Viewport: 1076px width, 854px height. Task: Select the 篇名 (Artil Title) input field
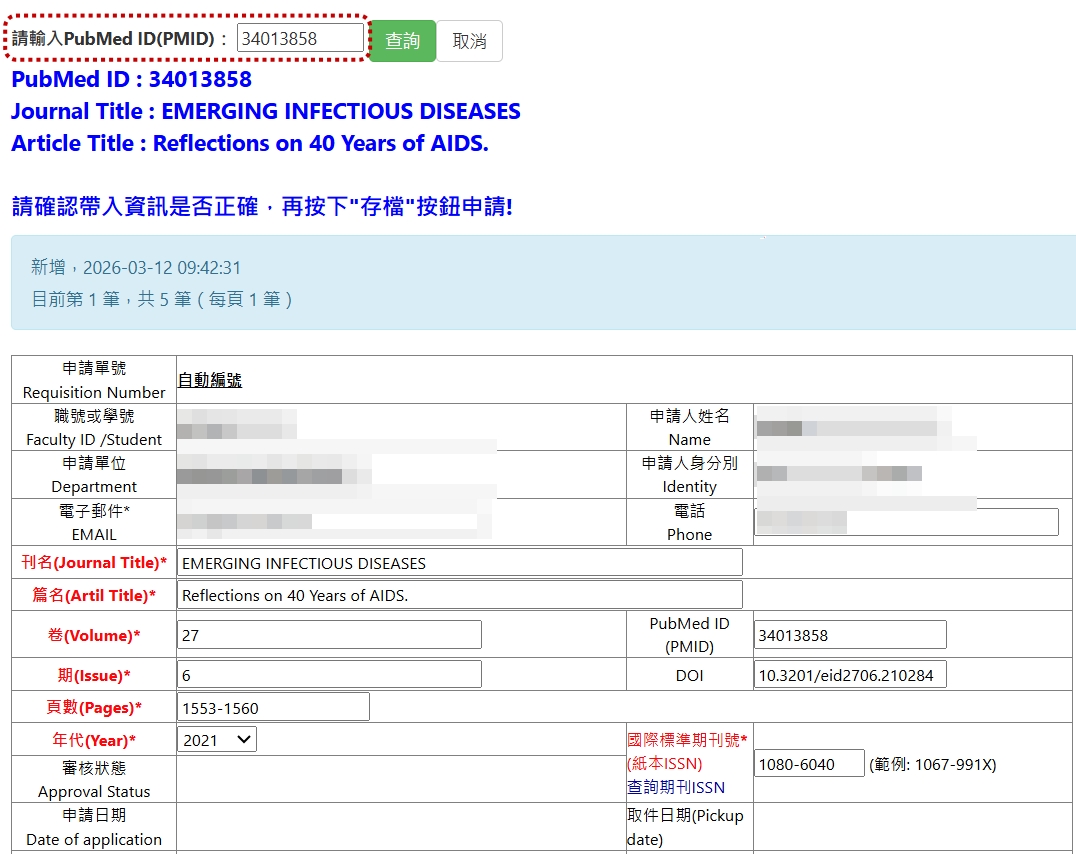pyautogui.click(x=459, y=595)
